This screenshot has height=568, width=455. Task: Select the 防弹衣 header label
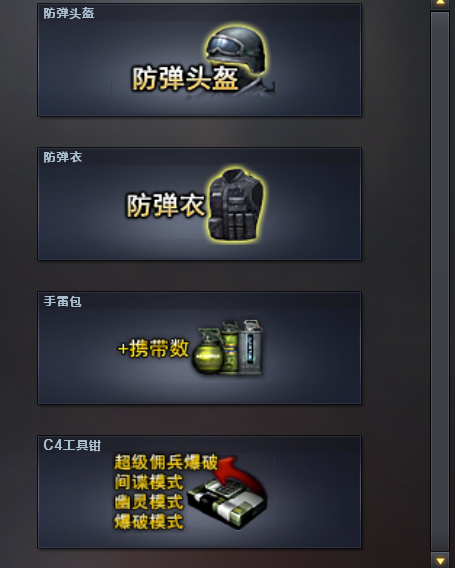point(63,158)
